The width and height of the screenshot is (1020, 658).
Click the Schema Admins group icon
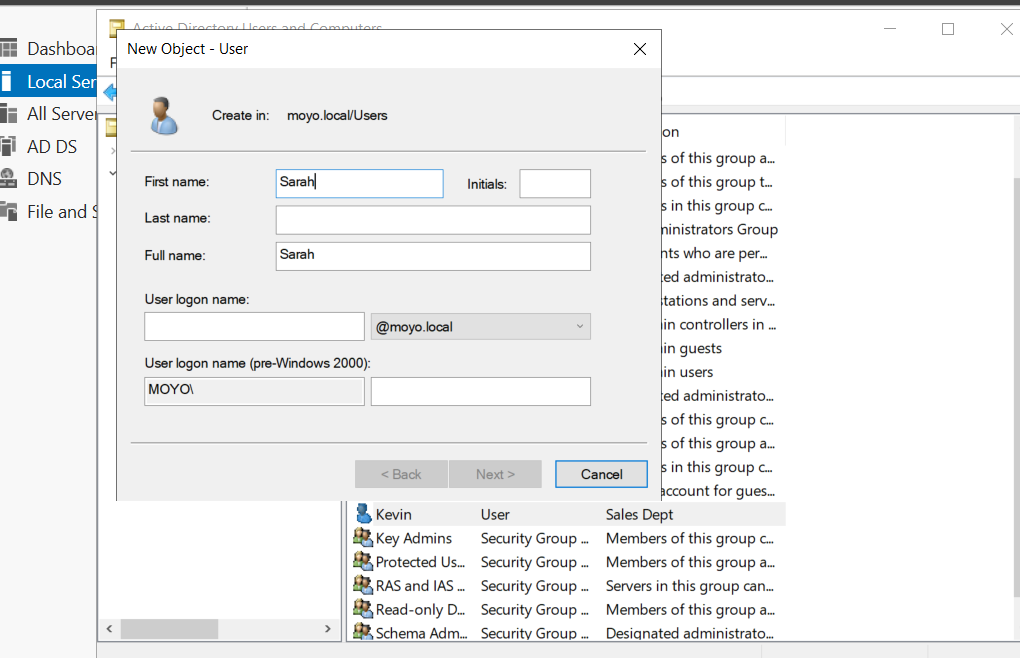coord(363,633)
